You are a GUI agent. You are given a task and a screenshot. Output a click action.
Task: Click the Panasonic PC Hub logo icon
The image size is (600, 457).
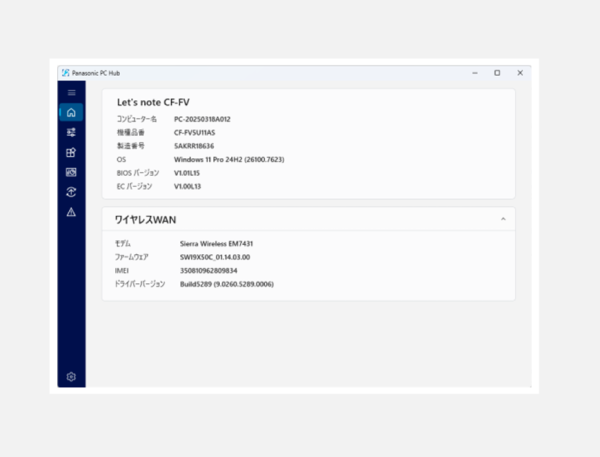(x=65, y=73)
